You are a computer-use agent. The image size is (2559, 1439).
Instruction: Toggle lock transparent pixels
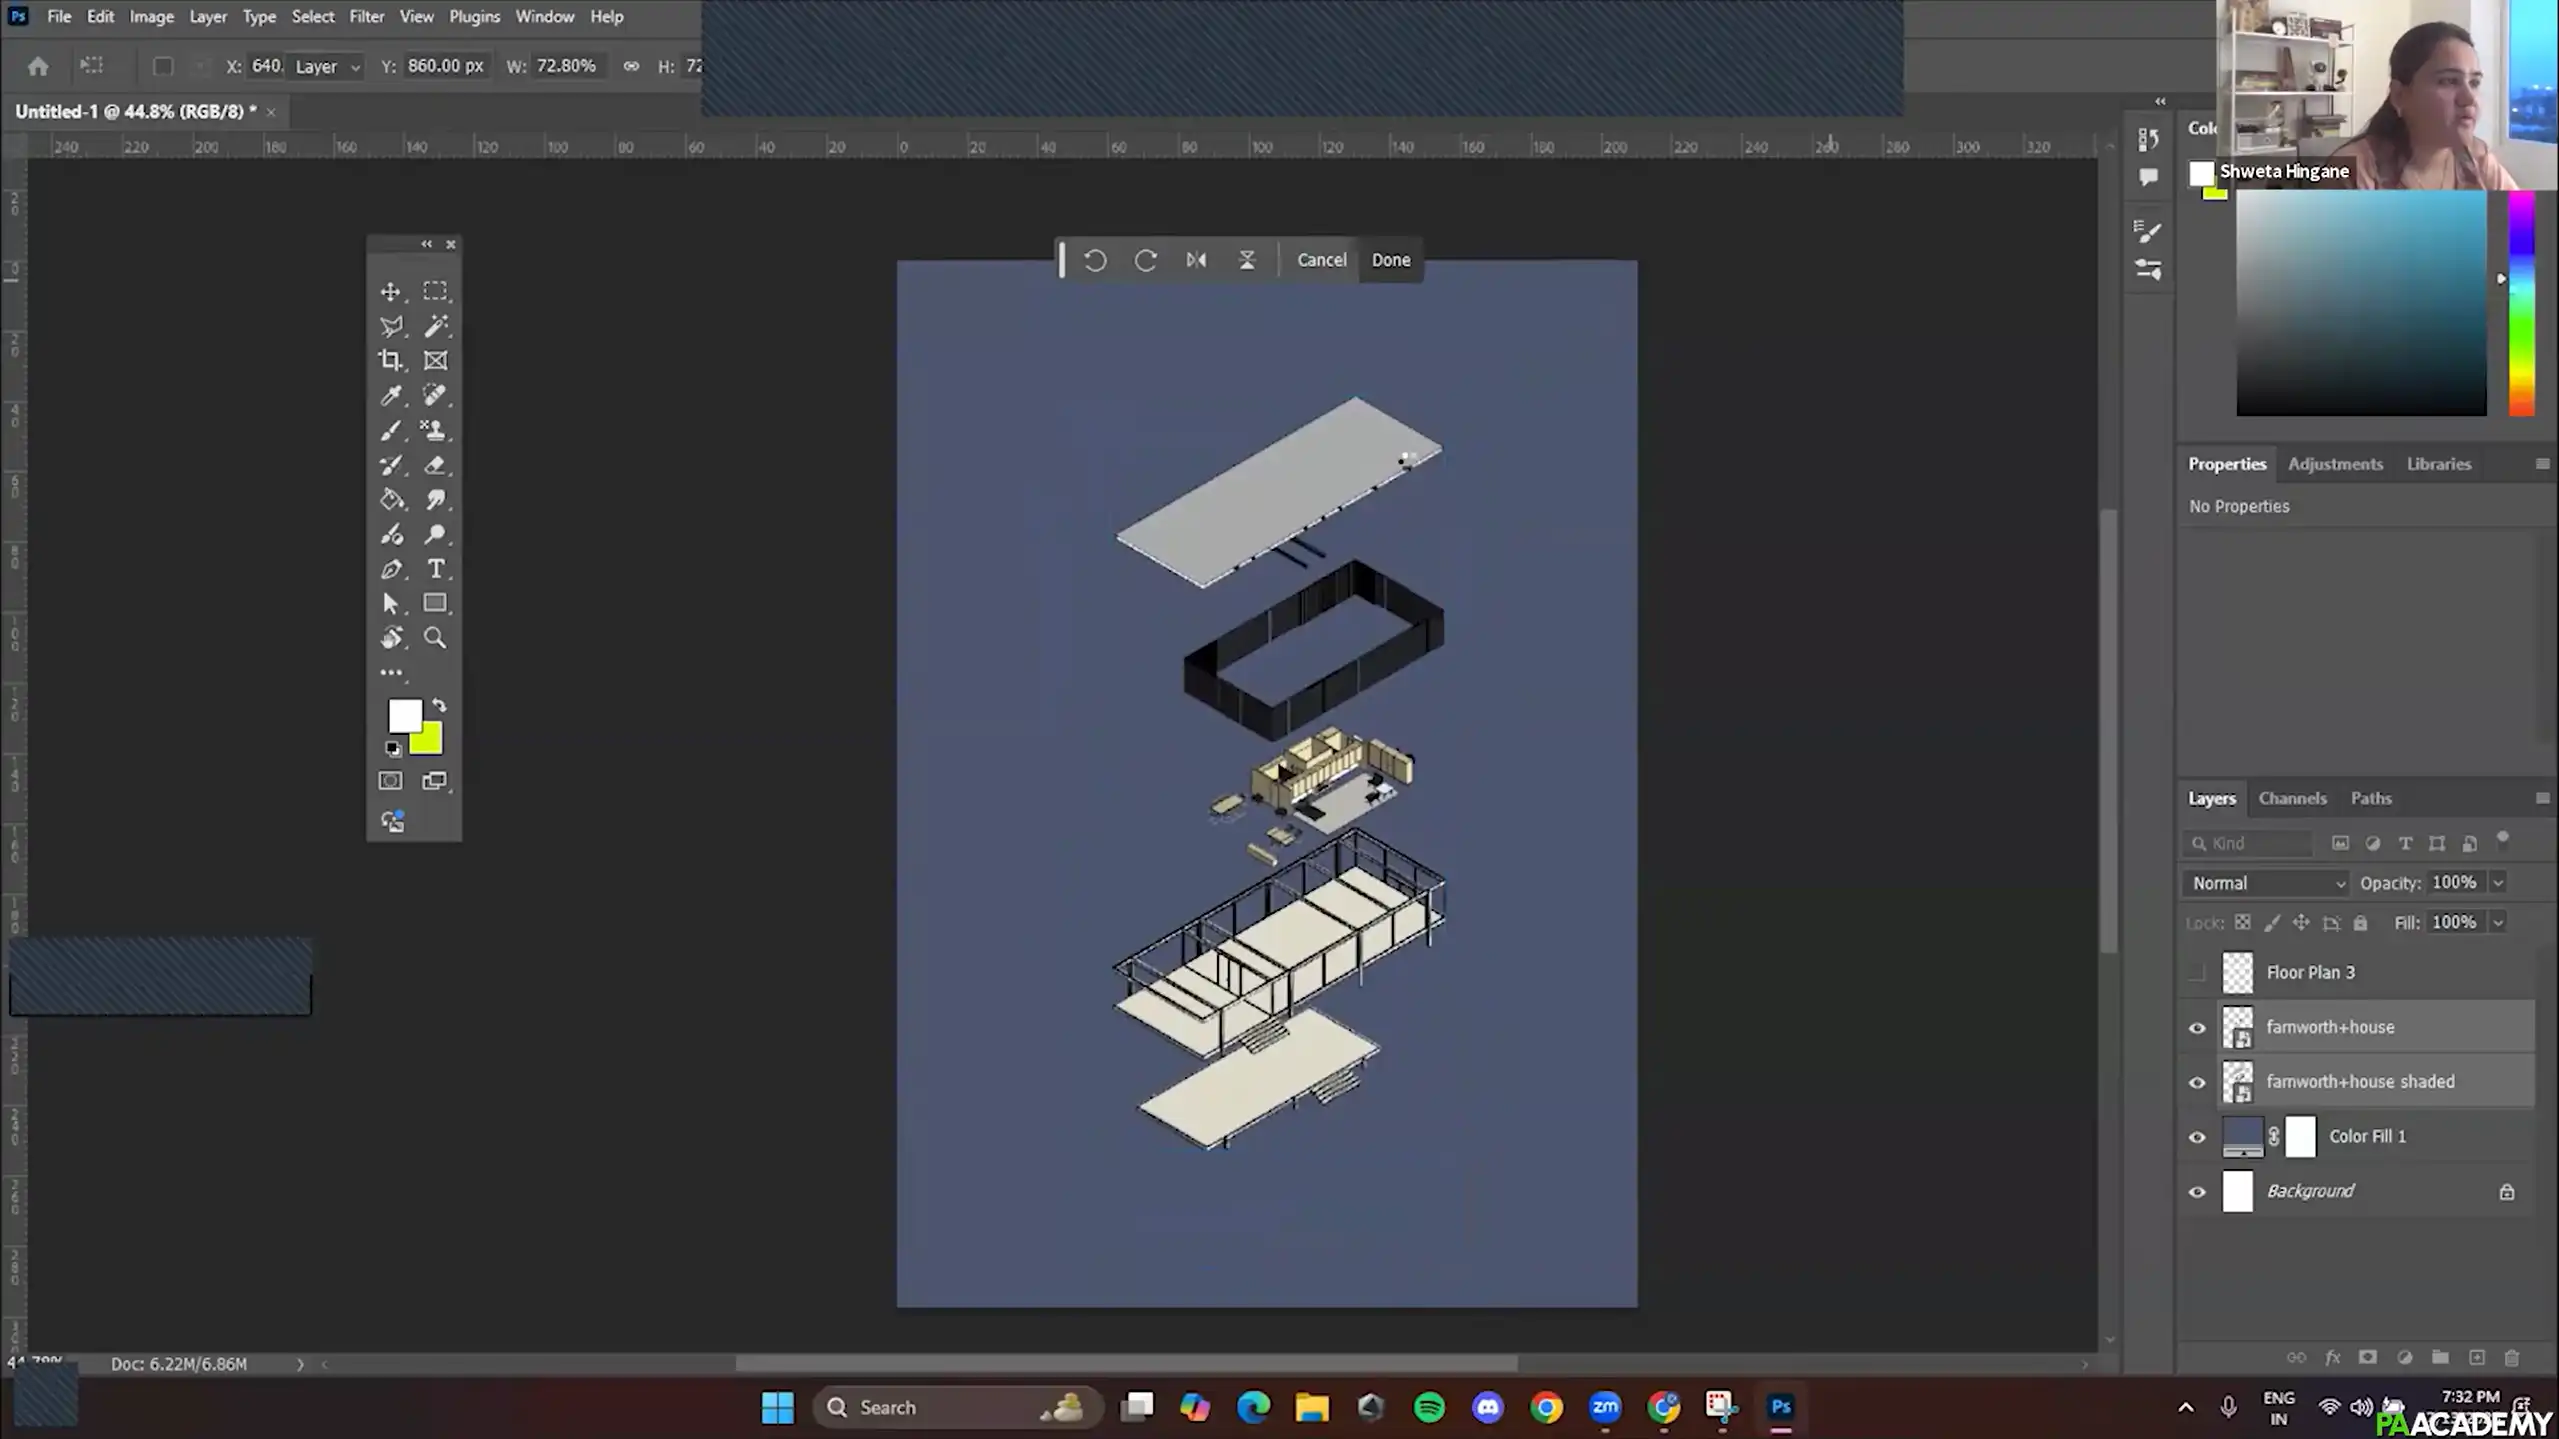2242,923
